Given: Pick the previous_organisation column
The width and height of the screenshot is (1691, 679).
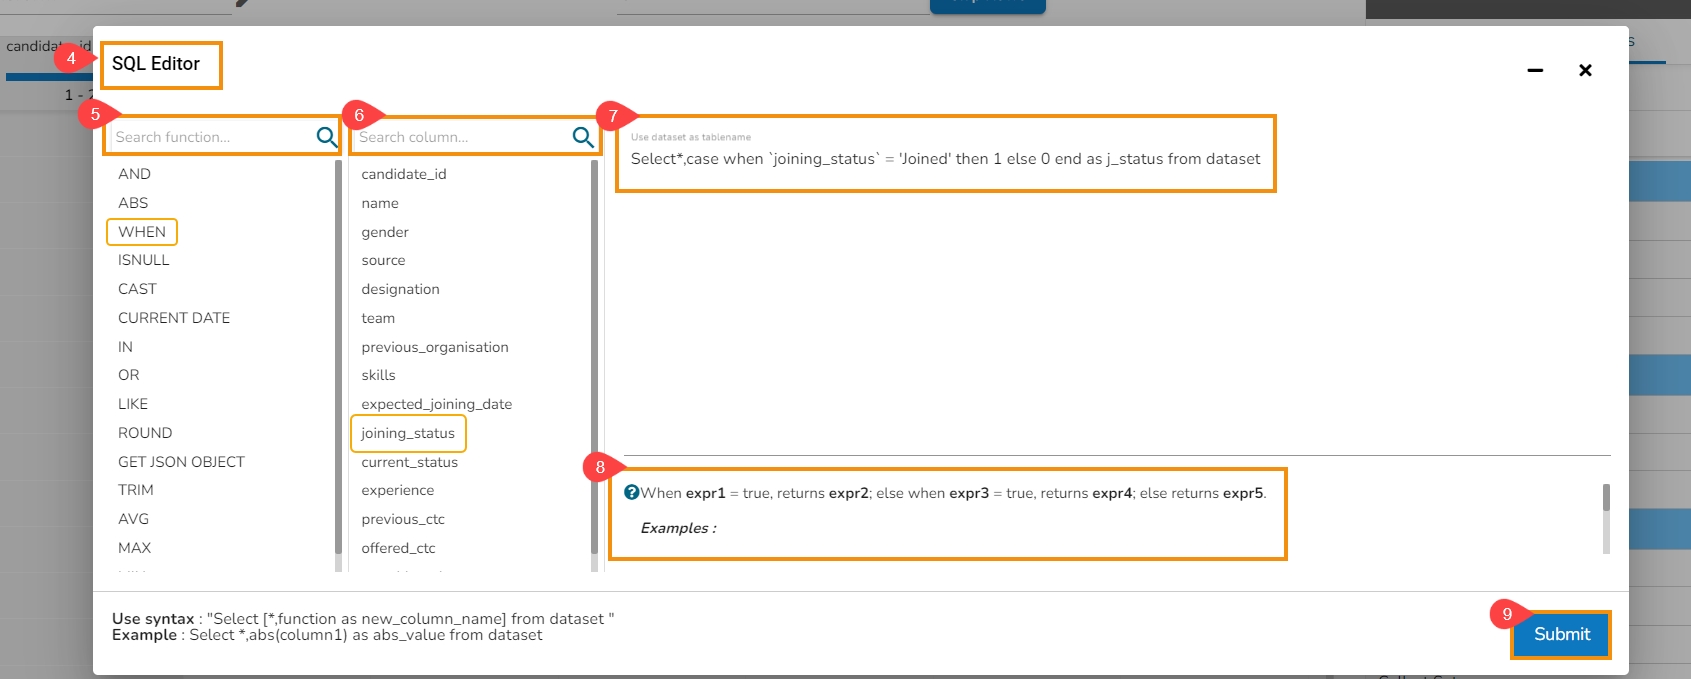Looking at the screenshot, I should 435,347.
